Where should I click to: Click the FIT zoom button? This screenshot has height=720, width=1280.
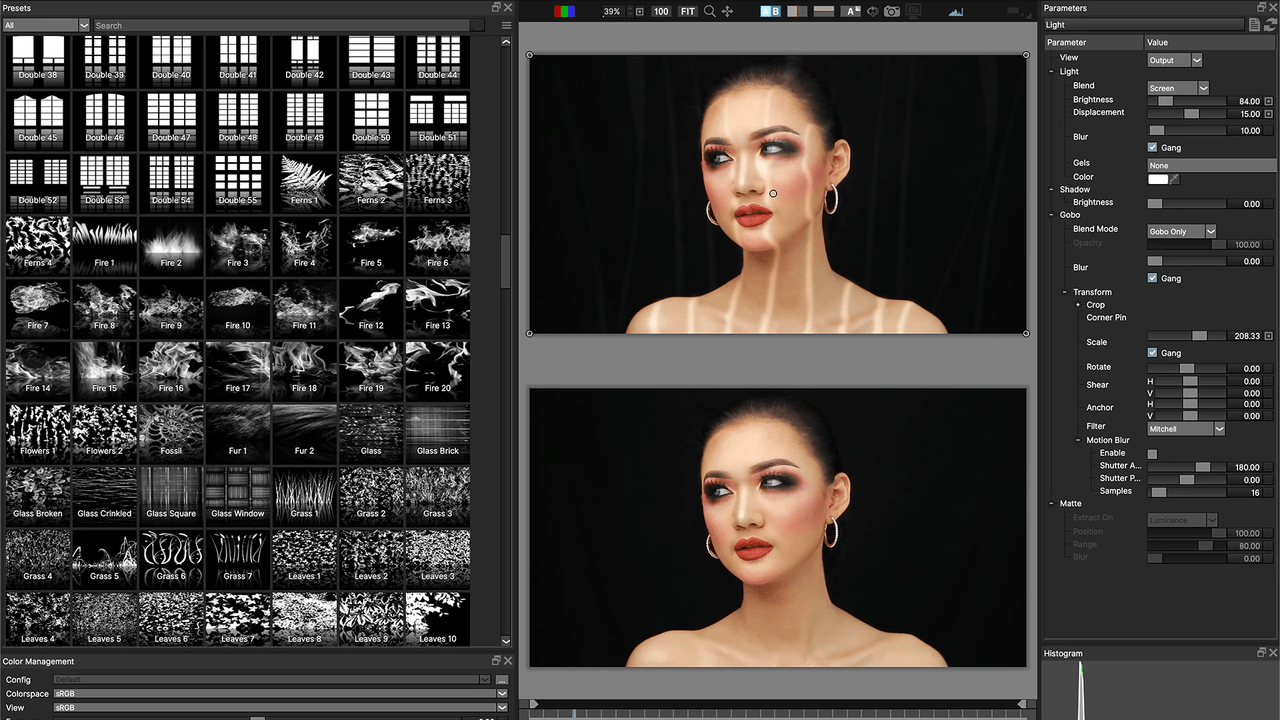coord(688,11)
